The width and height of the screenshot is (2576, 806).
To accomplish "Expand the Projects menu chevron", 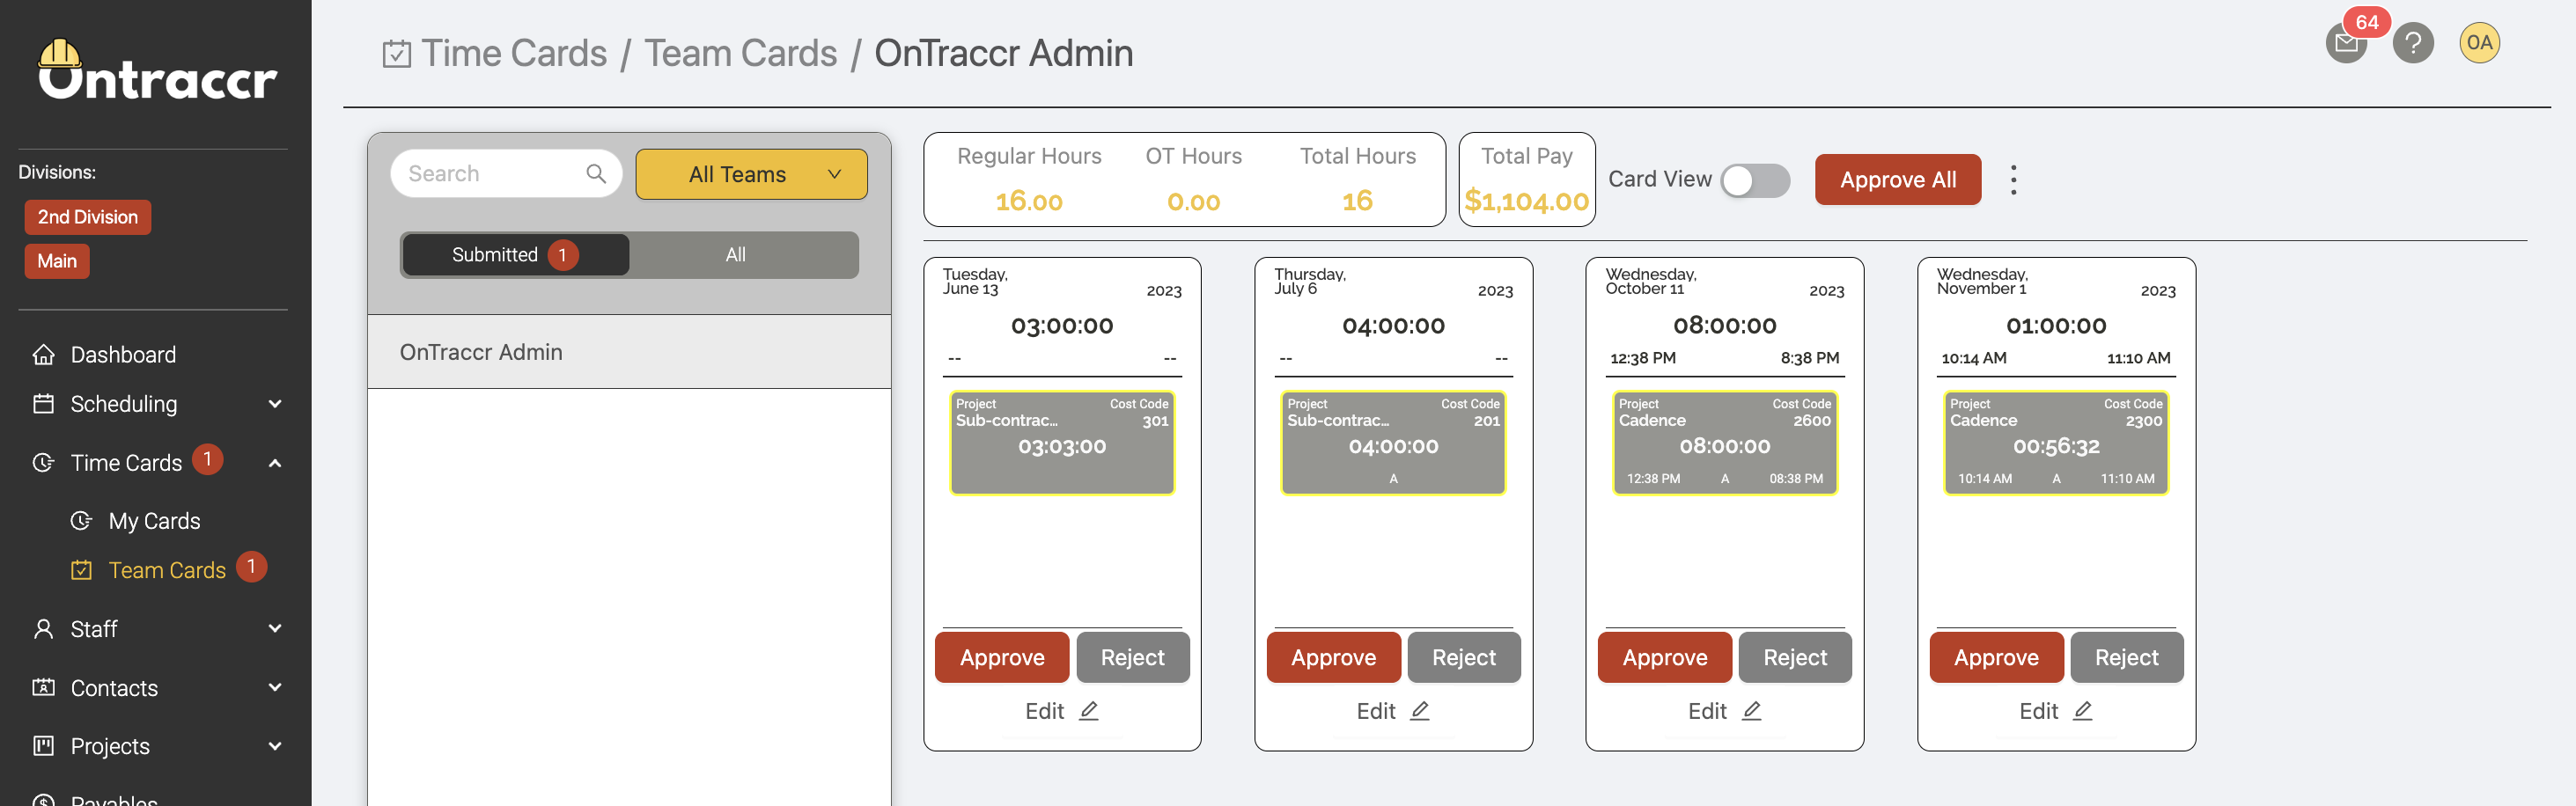I will (x=275, y=746).
